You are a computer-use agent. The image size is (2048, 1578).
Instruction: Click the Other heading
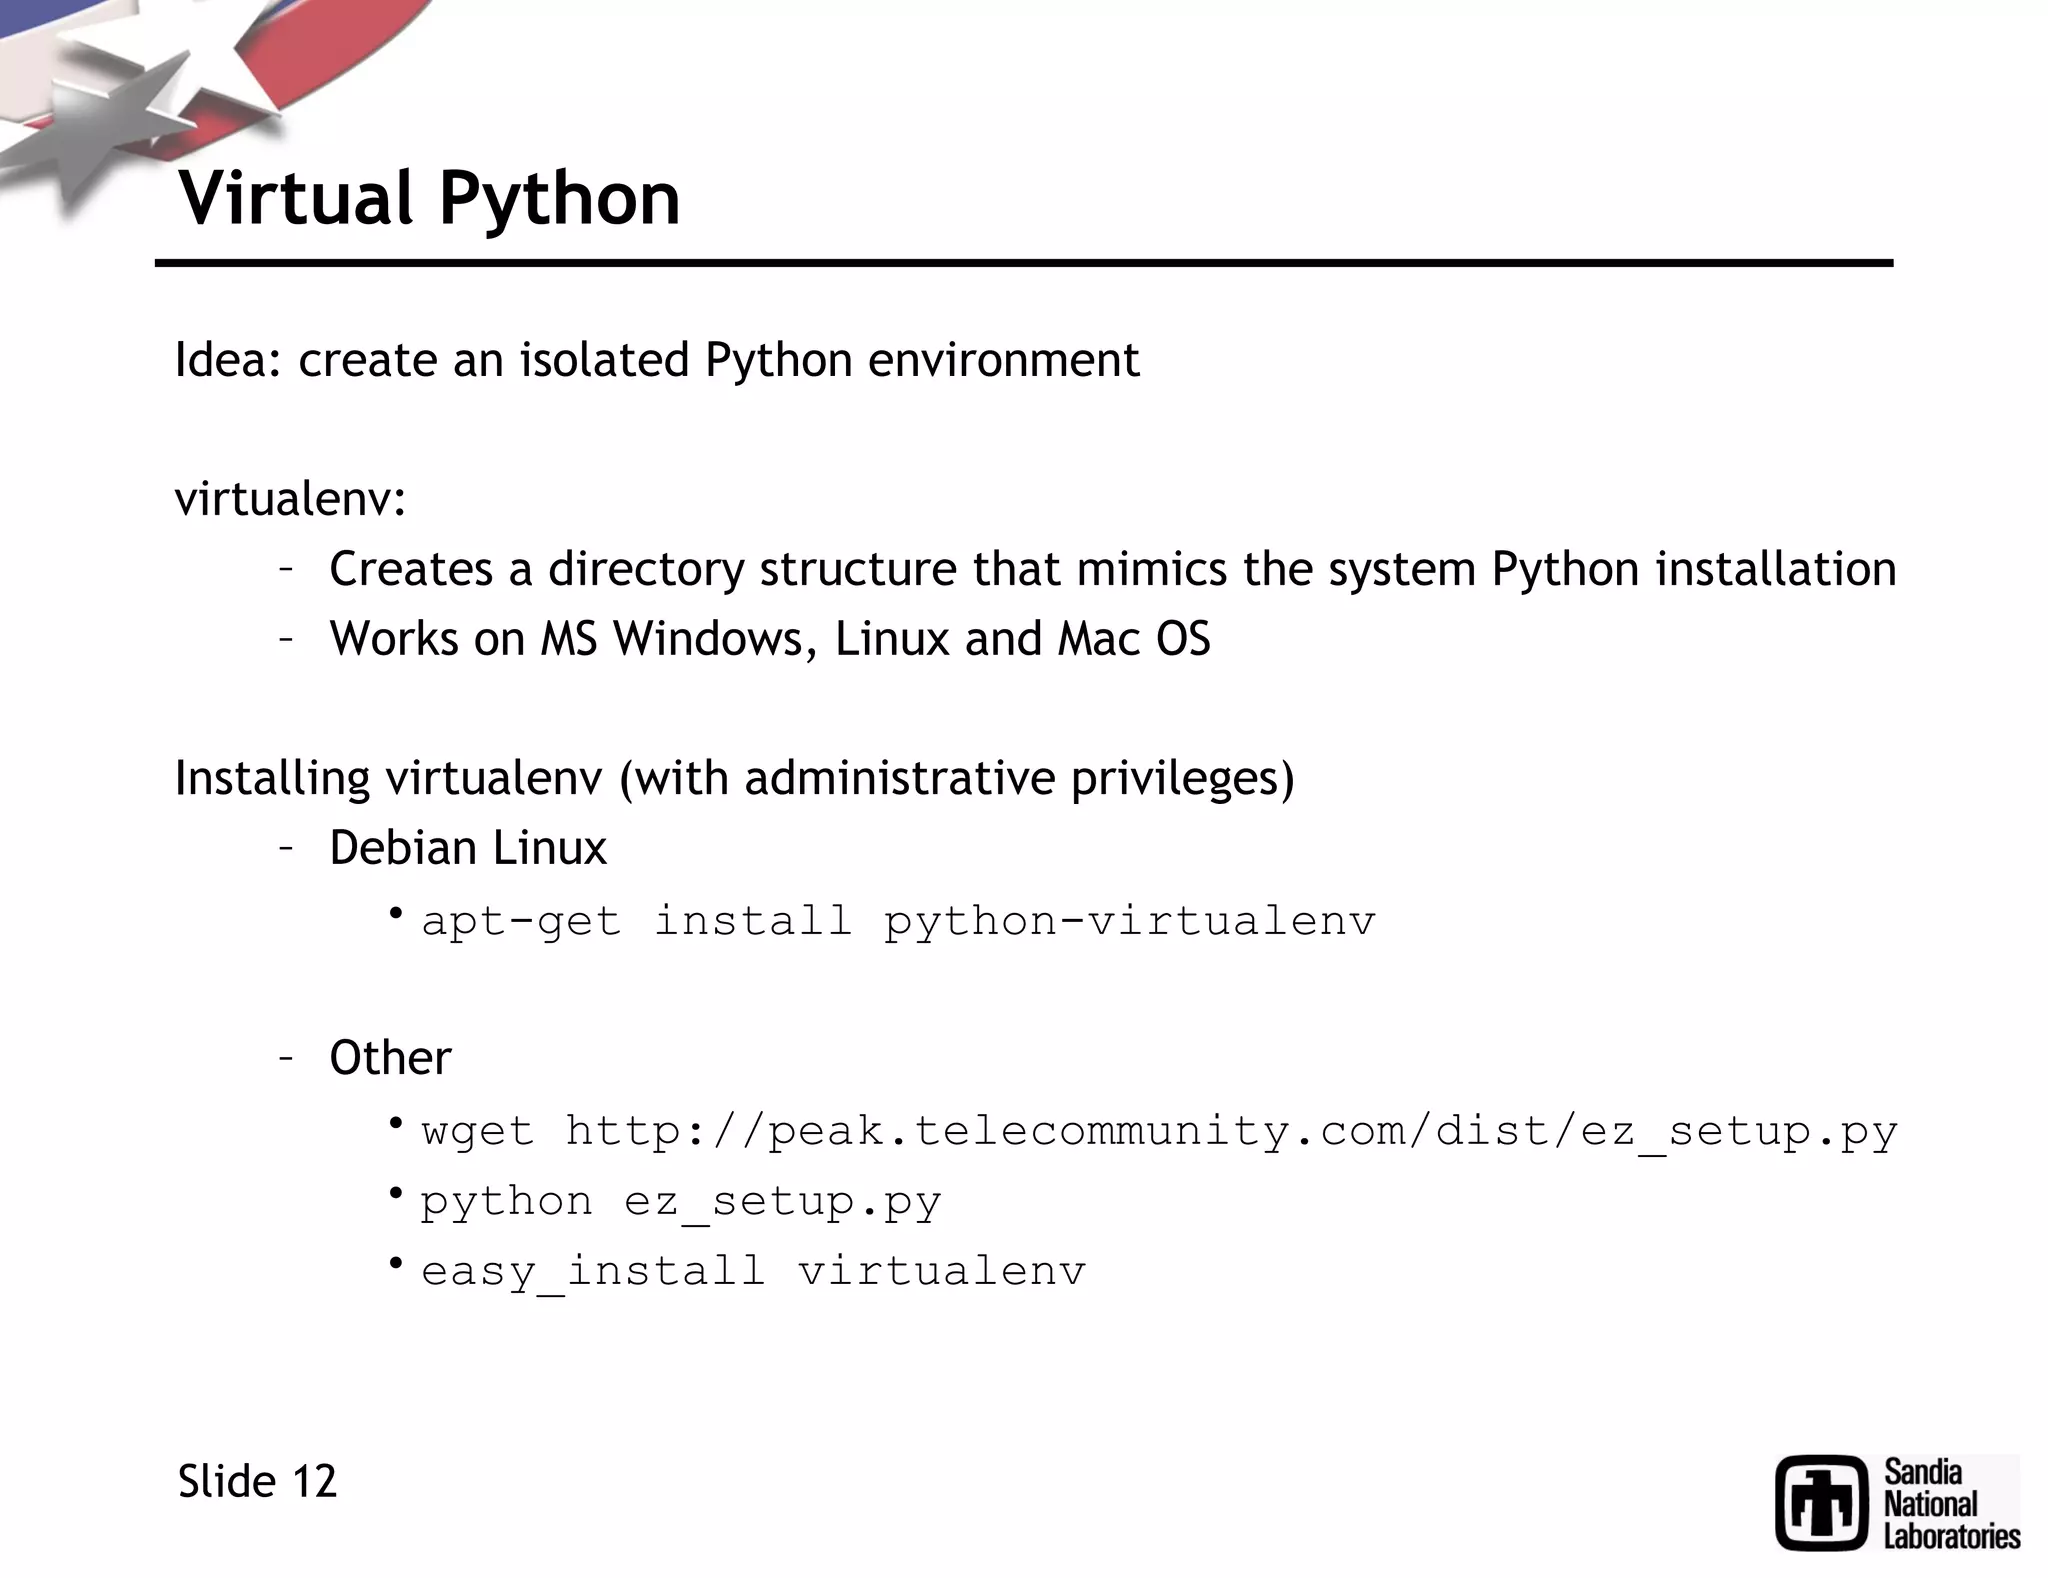pyautogui.click(x=390, y=1058)
